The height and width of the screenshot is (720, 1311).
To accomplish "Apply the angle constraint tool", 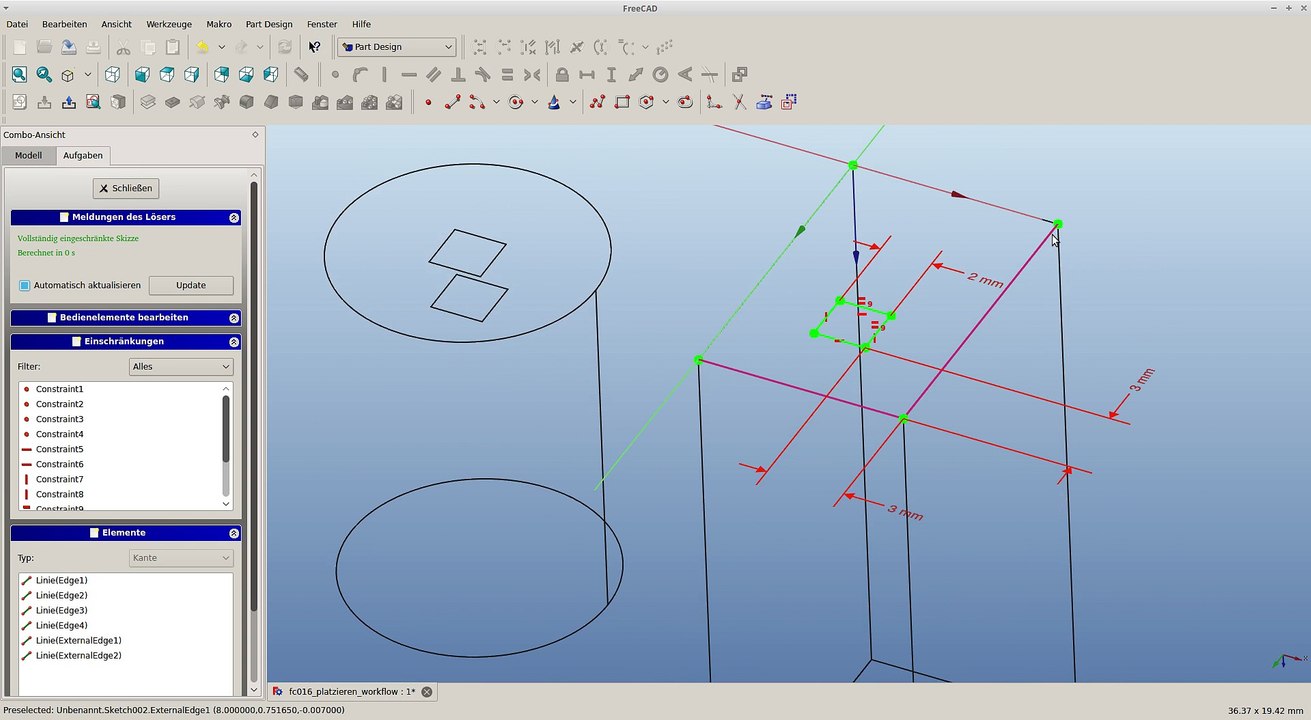I will point(685,74).
